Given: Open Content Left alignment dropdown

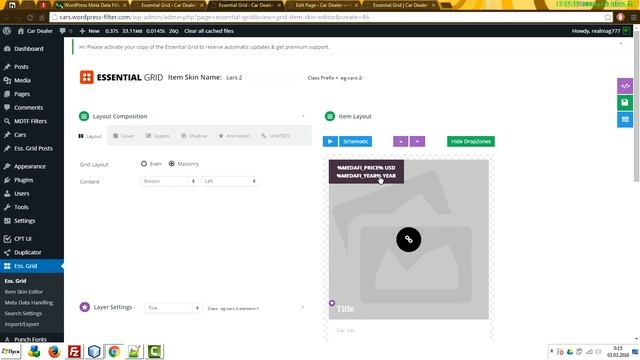Looking at the screenshot, I should [230, 181].
